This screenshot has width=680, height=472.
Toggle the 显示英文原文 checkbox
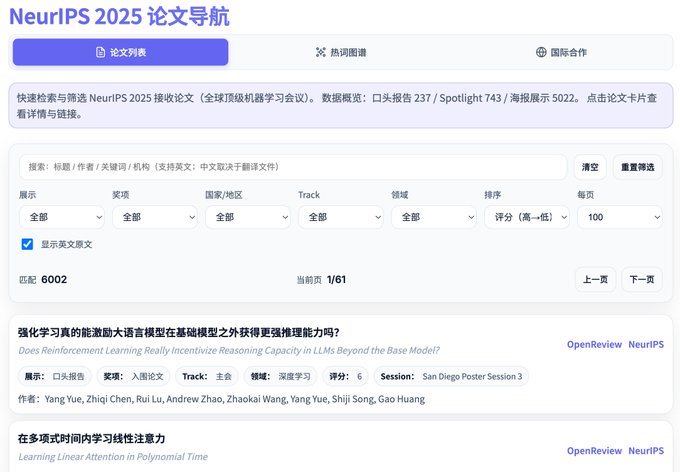27,244
